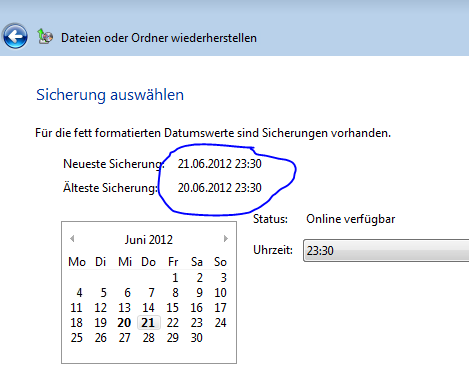
Task: Select day 25 in calendar
Action: [76, 338]
